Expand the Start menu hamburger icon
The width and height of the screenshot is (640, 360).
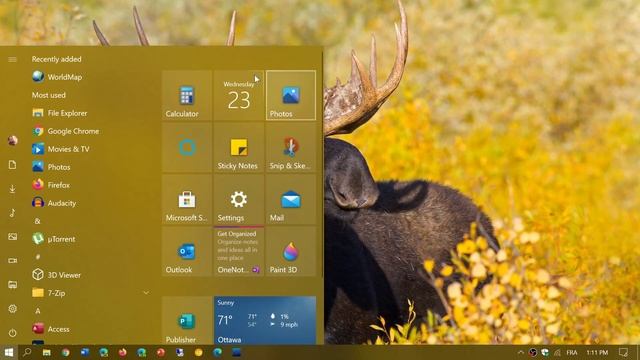12,60
